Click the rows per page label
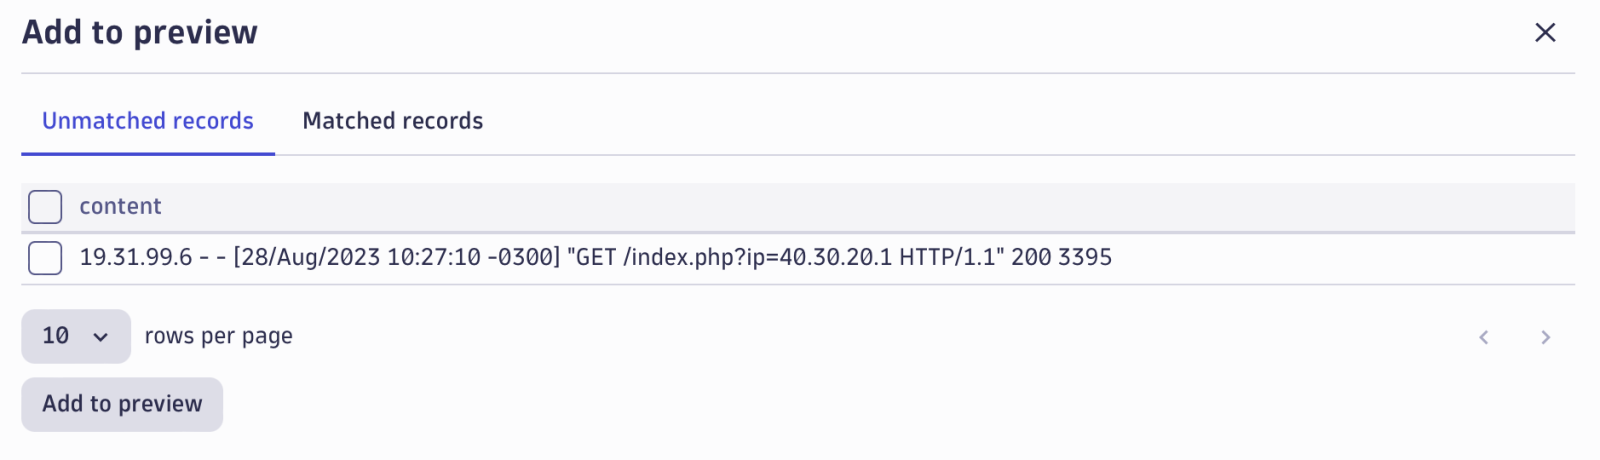1600x460 pixels. coord(218,336)
